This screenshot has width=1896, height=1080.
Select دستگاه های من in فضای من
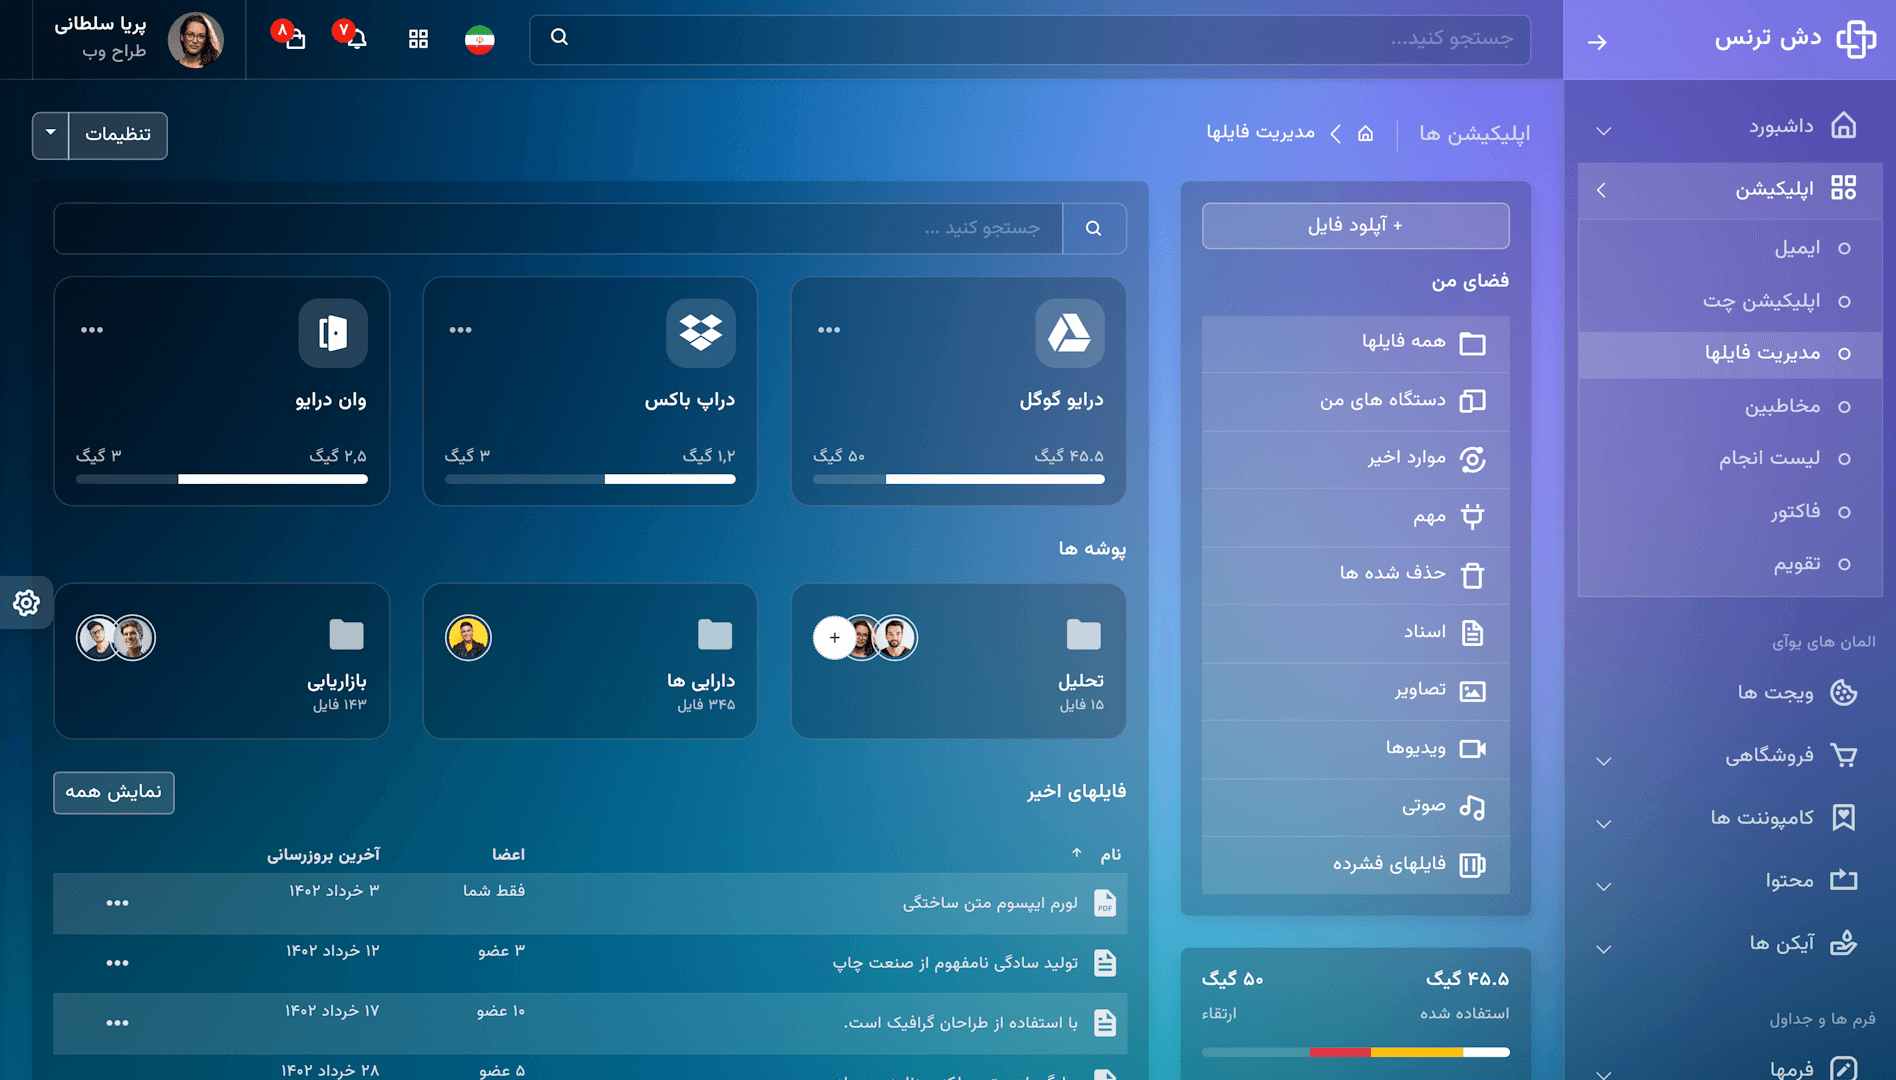pos(1356,401)
